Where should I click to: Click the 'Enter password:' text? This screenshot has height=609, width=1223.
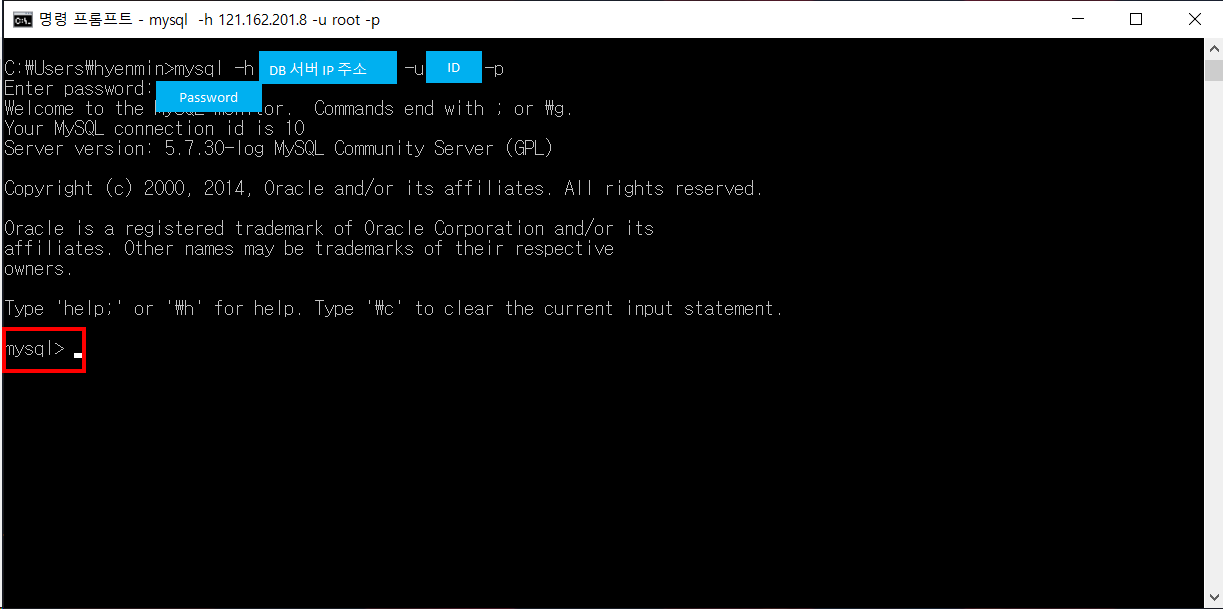coord(79,88)
